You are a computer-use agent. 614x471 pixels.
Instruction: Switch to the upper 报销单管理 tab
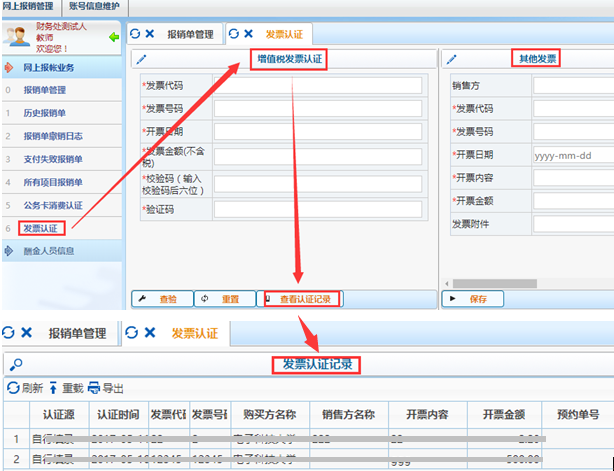click(x=190, y=34)
